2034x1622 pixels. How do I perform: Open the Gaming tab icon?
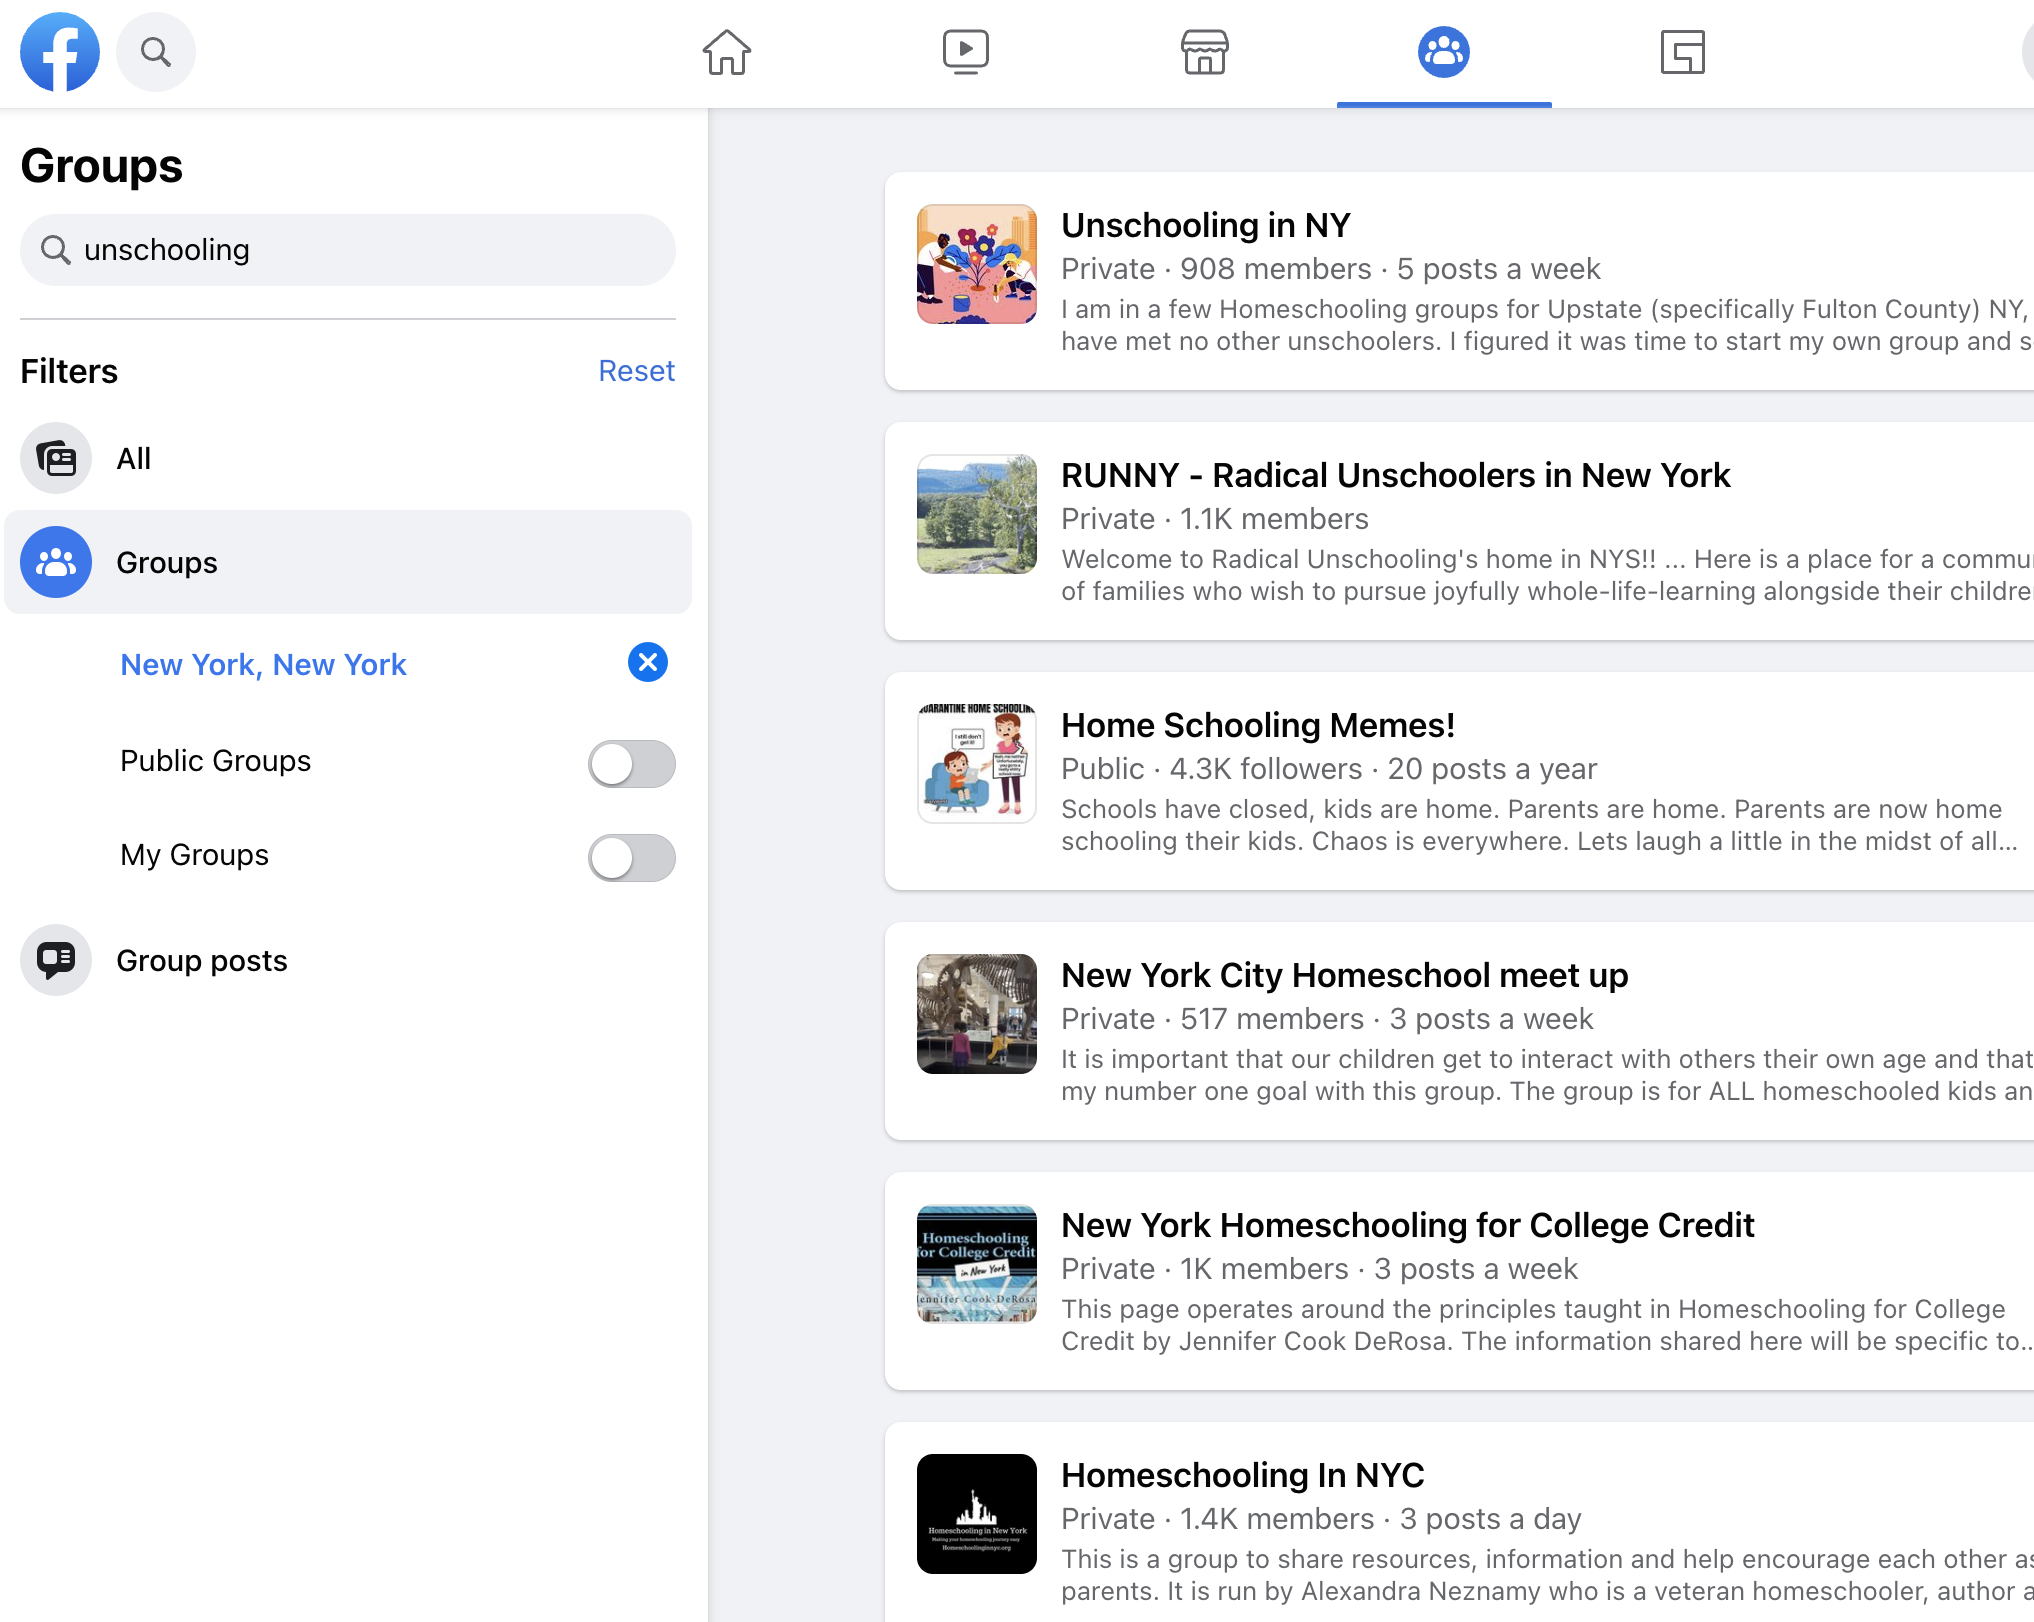[1683, 52]
